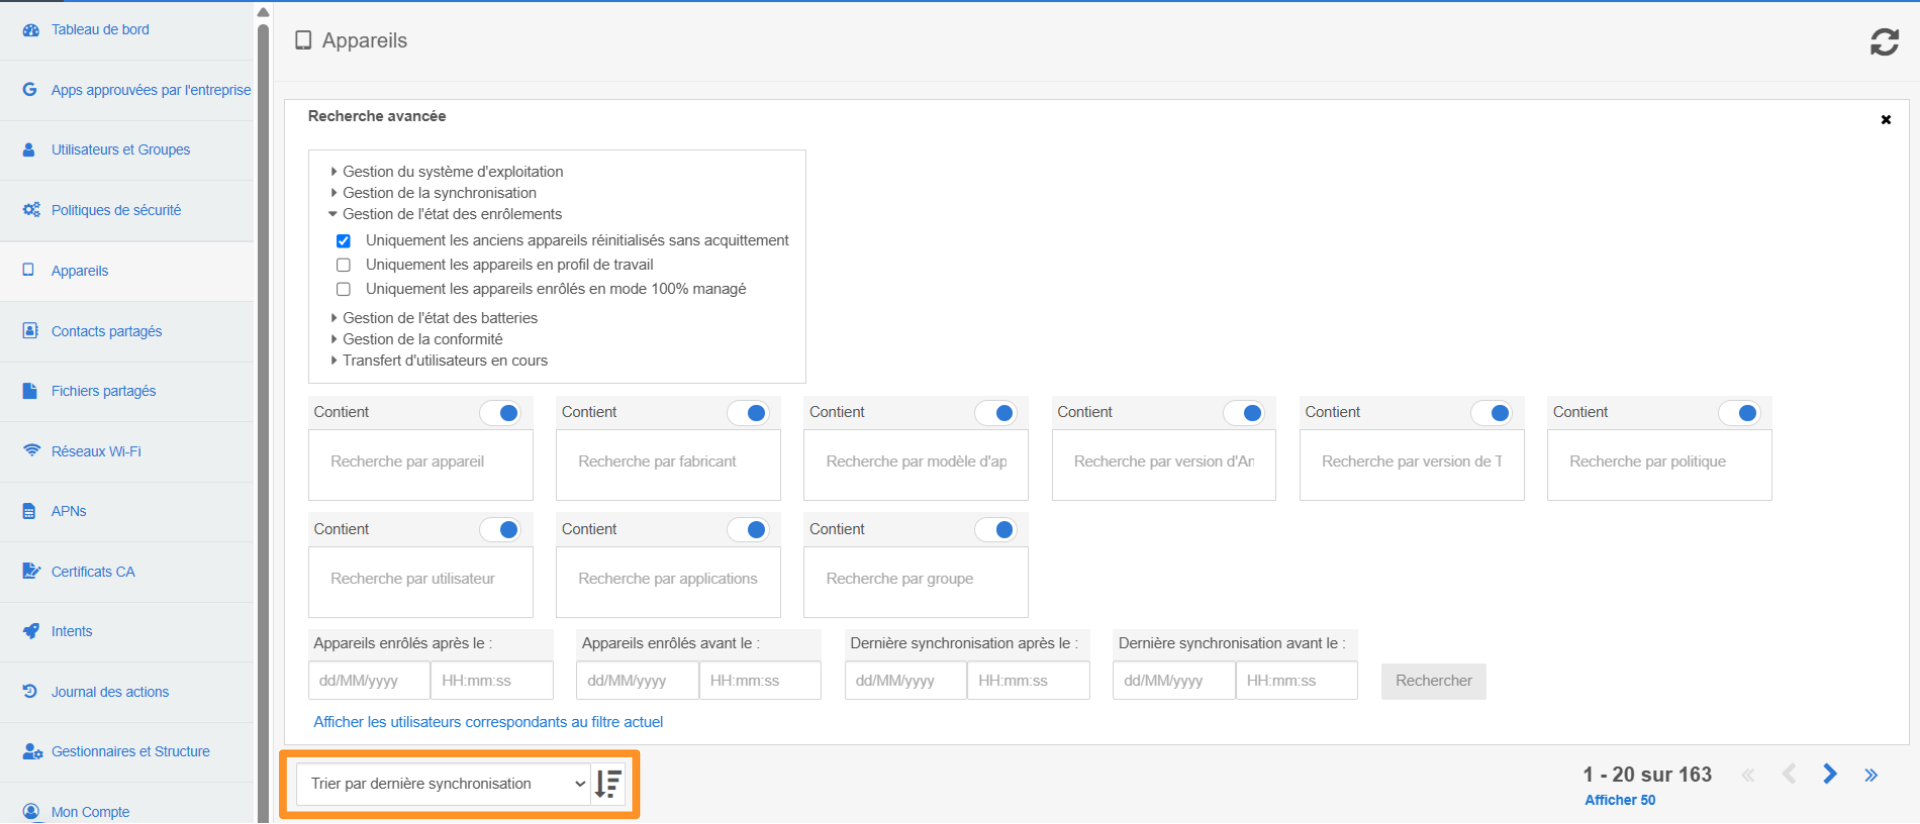
Task: Open Trier par dernière synchronisation dropdown
Action: click(x=445, y=784)
